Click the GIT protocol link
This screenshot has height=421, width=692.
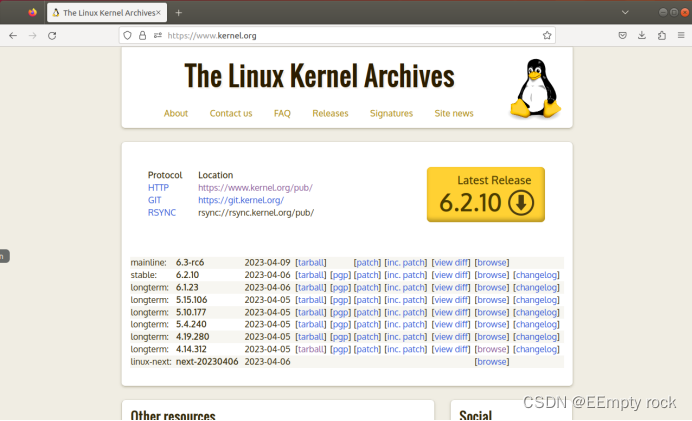click(x=154, y=200)
